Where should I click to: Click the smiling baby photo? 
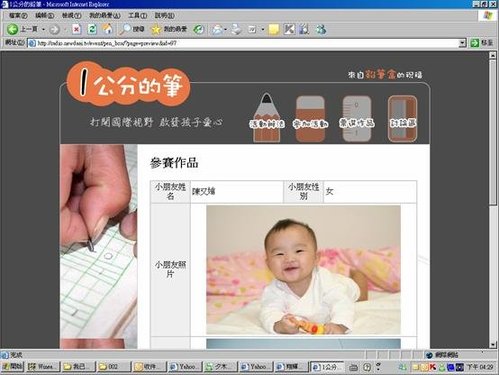tap(303, 270)
